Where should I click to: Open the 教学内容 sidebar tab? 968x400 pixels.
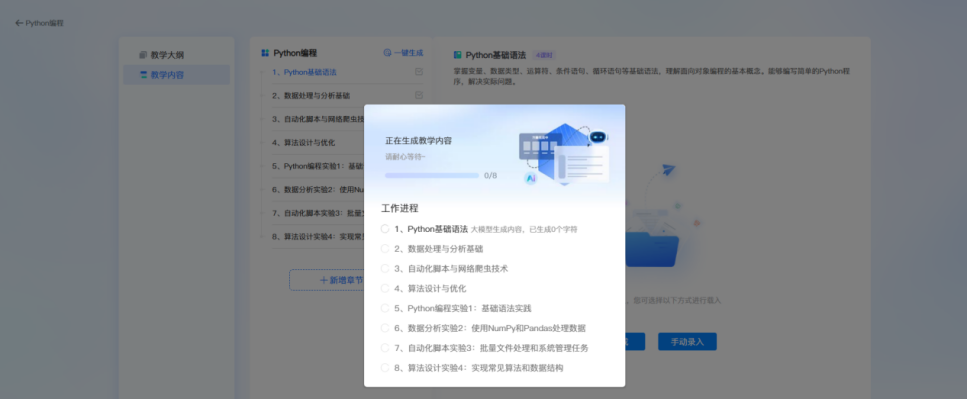[176, 75]
